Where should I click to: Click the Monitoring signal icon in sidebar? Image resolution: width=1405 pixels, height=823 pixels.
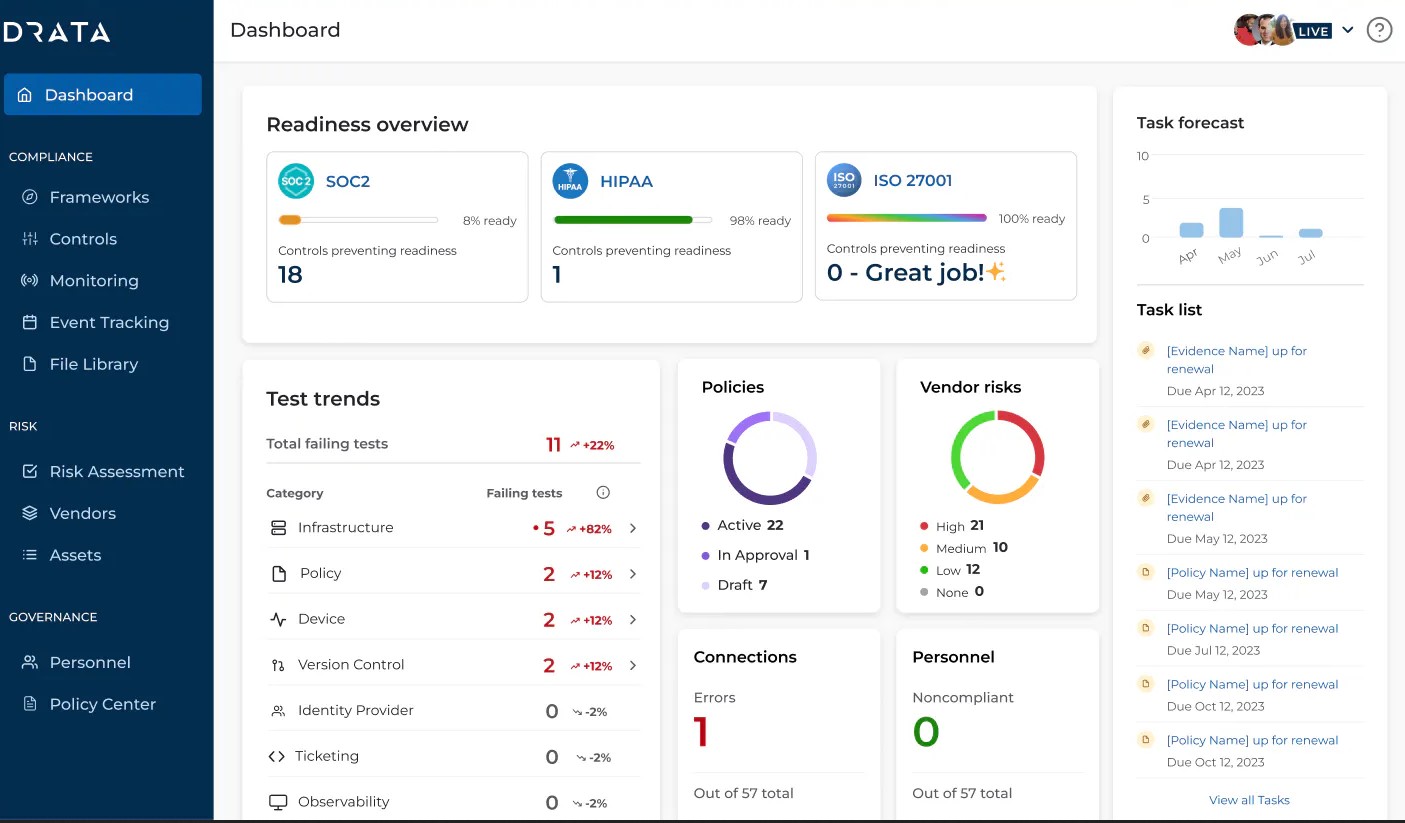tap(30, 281)
